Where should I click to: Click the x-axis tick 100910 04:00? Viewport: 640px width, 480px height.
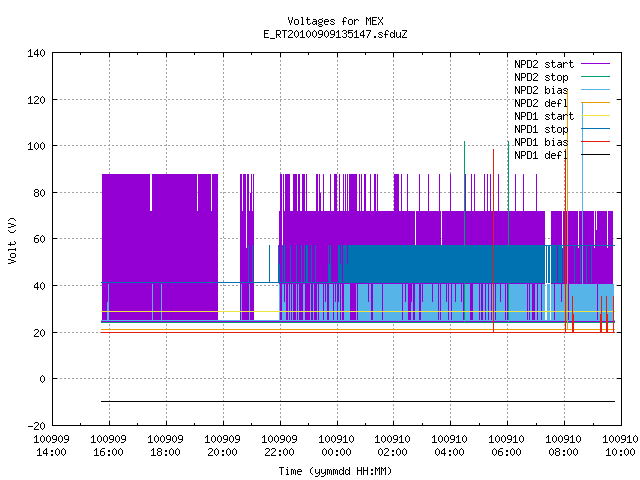tap(450, 446)
